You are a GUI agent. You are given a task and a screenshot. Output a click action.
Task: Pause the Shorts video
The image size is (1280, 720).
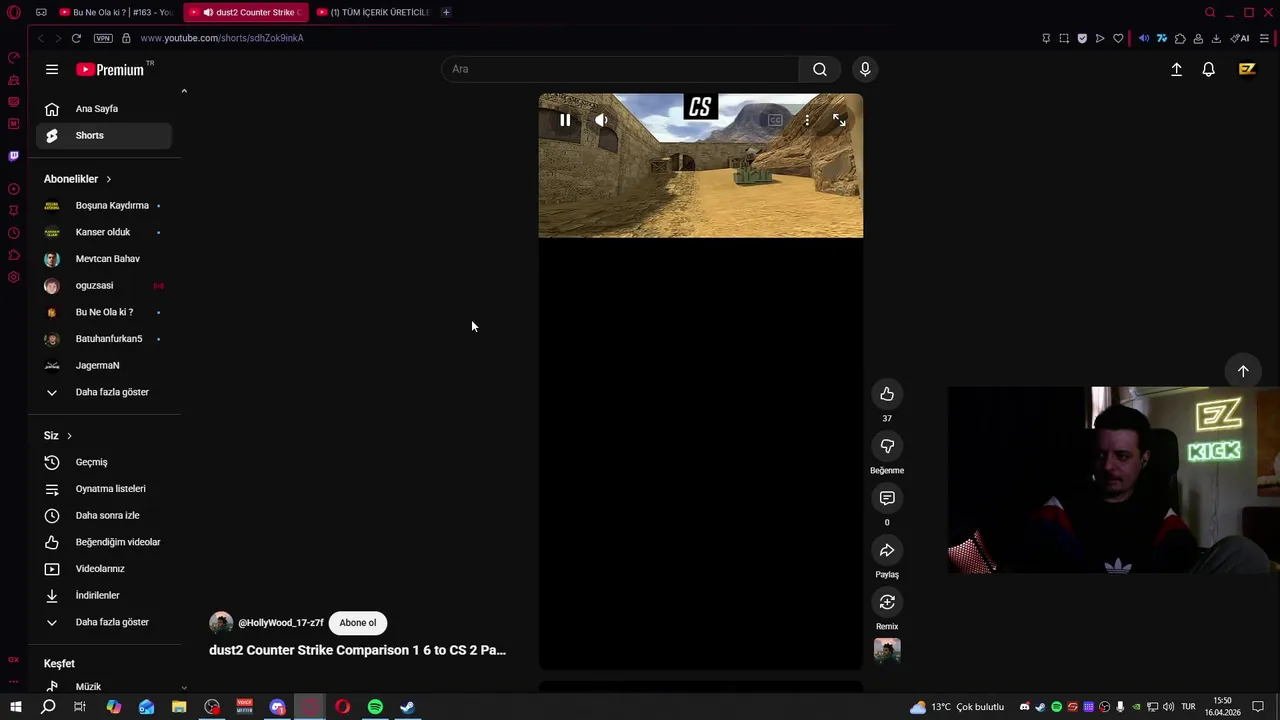point(565,120)
